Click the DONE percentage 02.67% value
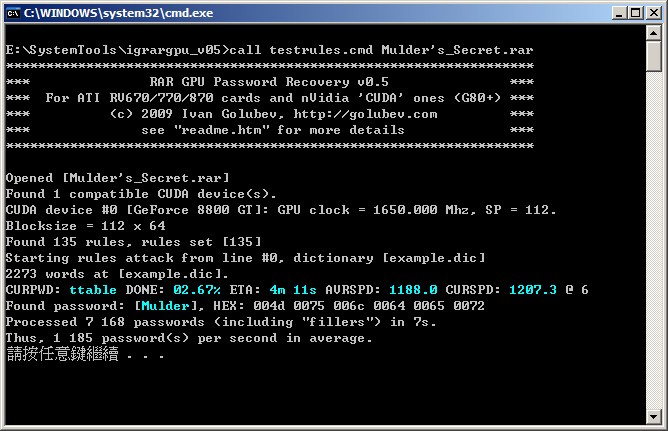The height and width of the screenshot is (431, 668). coord(197,290)
